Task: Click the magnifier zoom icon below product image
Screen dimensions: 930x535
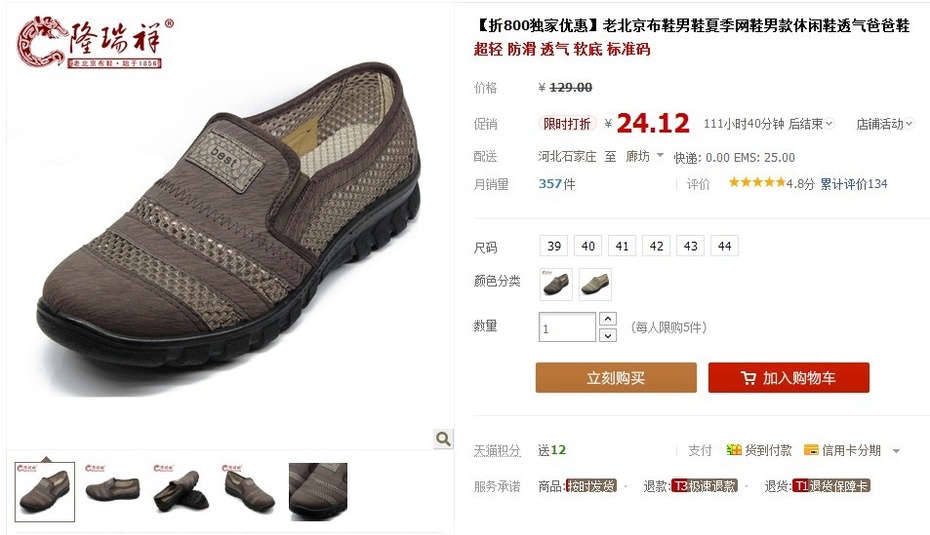Action: tap(443, 439)
